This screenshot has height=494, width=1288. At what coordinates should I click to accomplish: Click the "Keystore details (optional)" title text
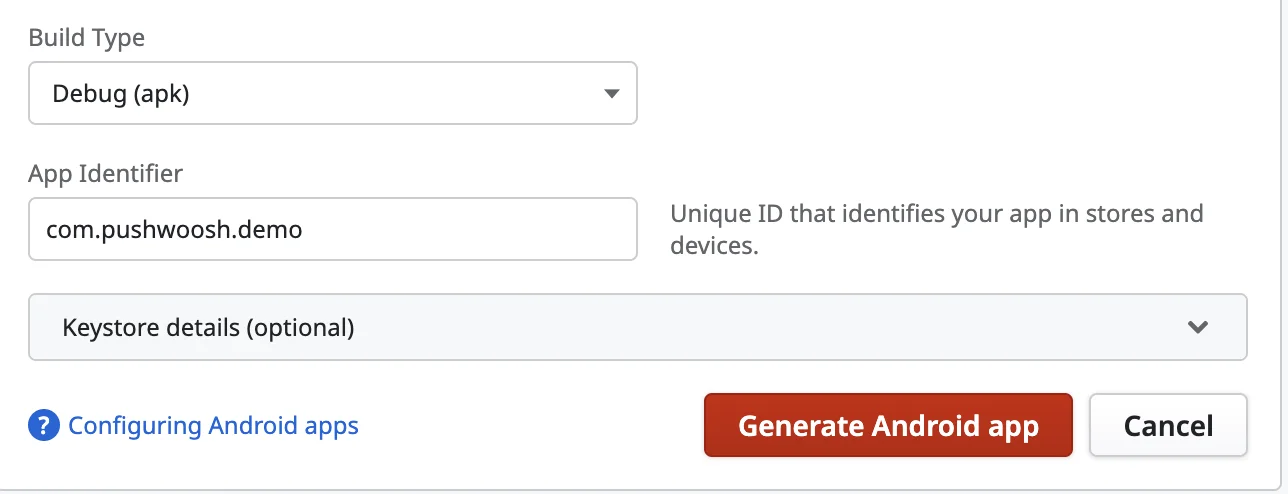pos(208,327)
